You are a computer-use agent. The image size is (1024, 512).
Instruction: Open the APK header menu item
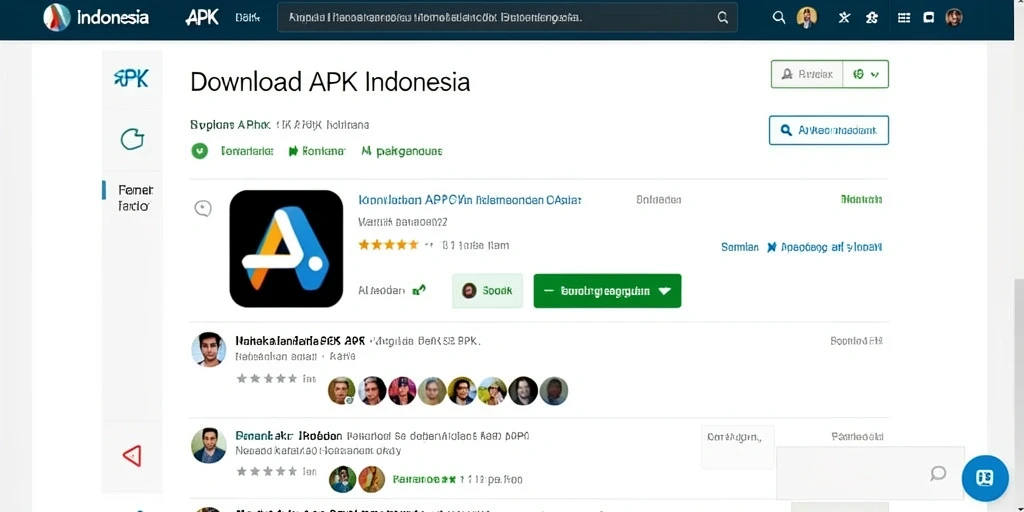(x=202, y=18)
